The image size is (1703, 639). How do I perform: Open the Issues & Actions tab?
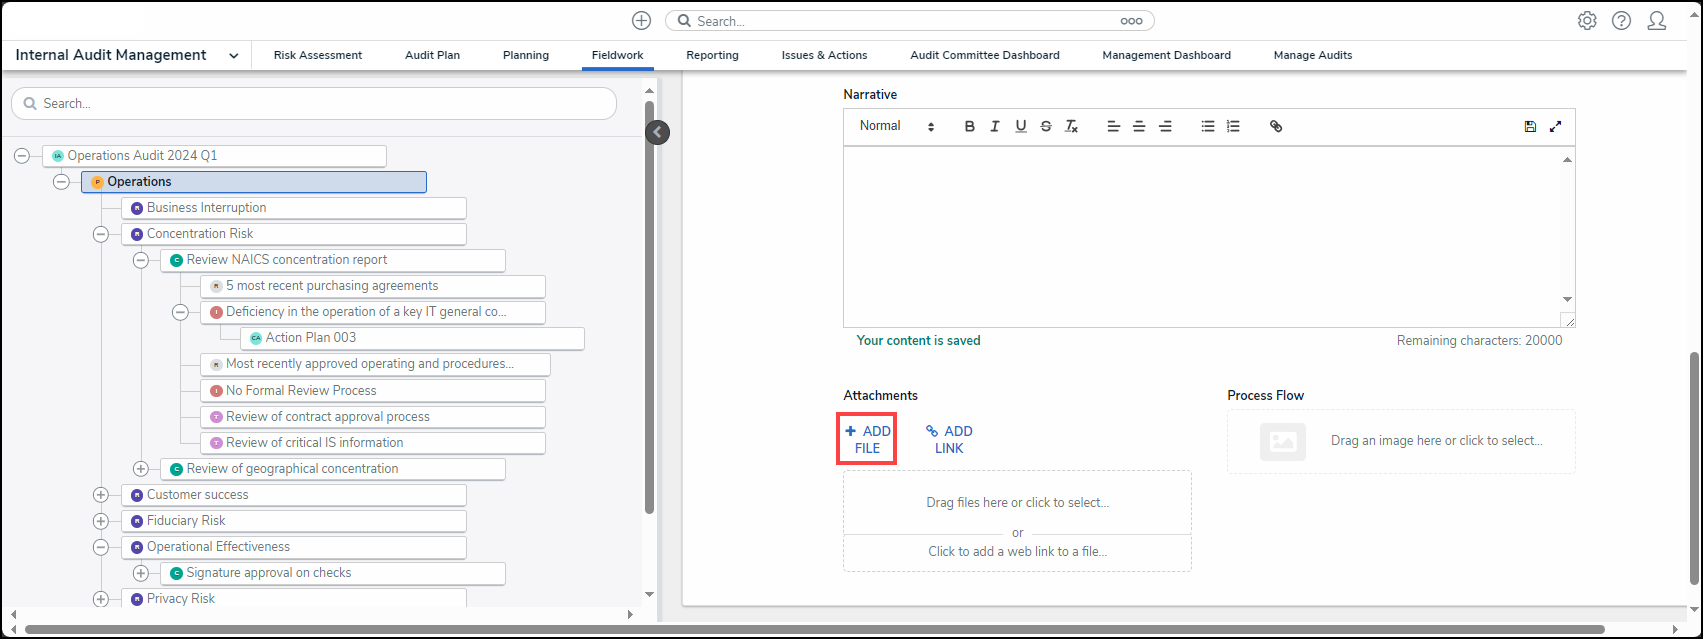tap(824, 56)
